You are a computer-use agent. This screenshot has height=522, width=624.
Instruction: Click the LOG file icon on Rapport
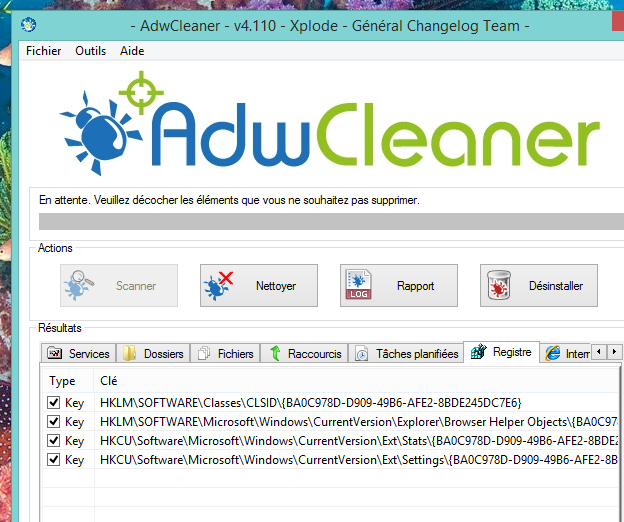[x=359, y=284]
